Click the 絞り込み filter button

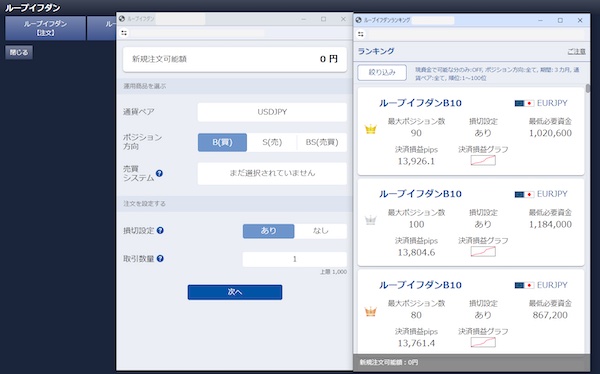[x=382, y=72]
